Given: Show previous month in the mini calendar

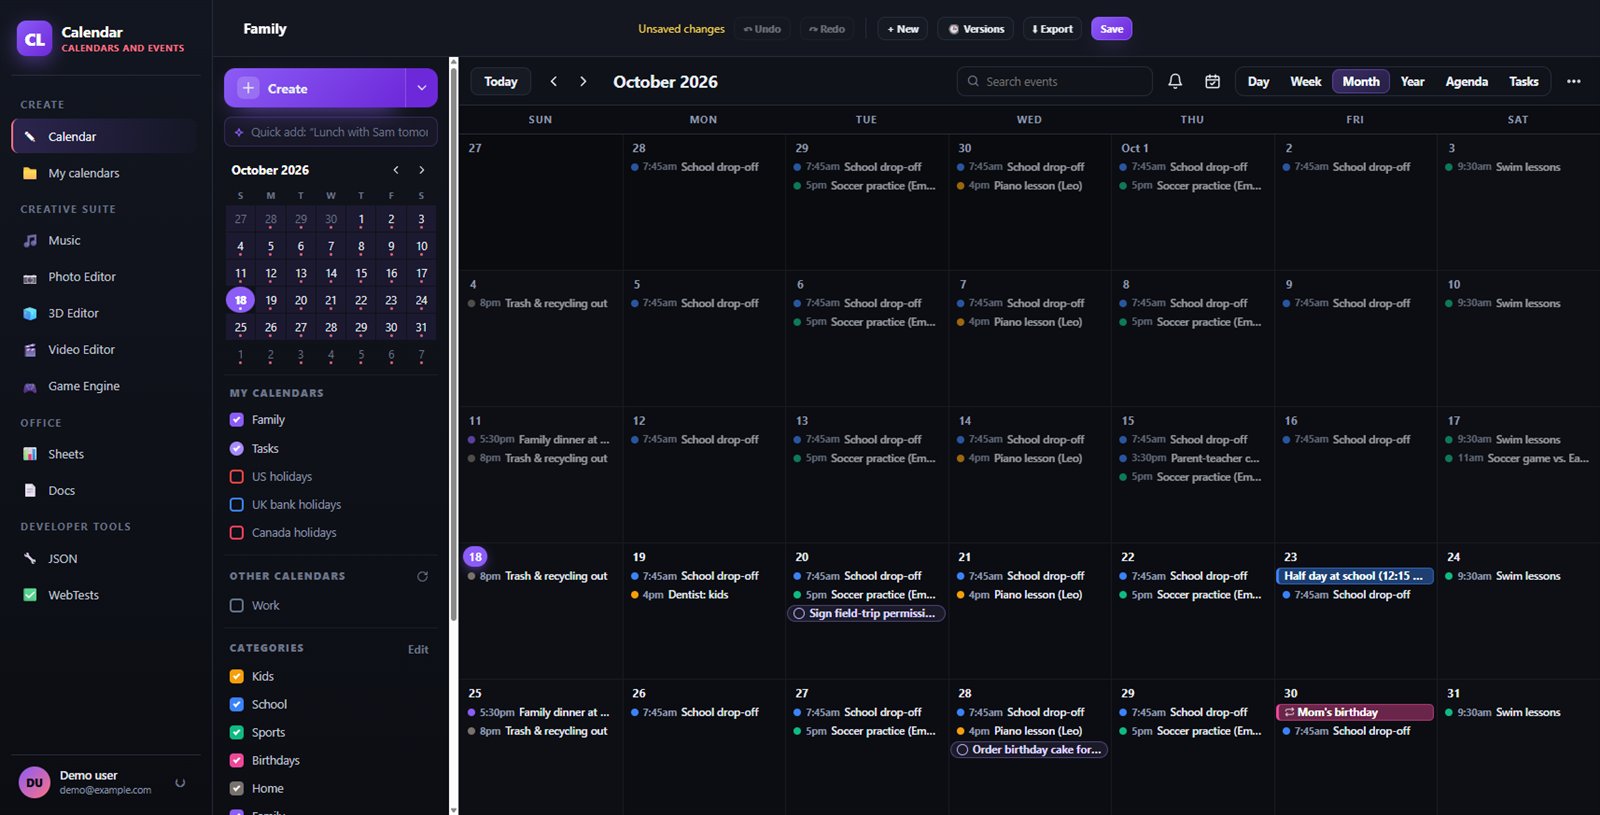Looking at the screenshot, I should pos(396,170).
